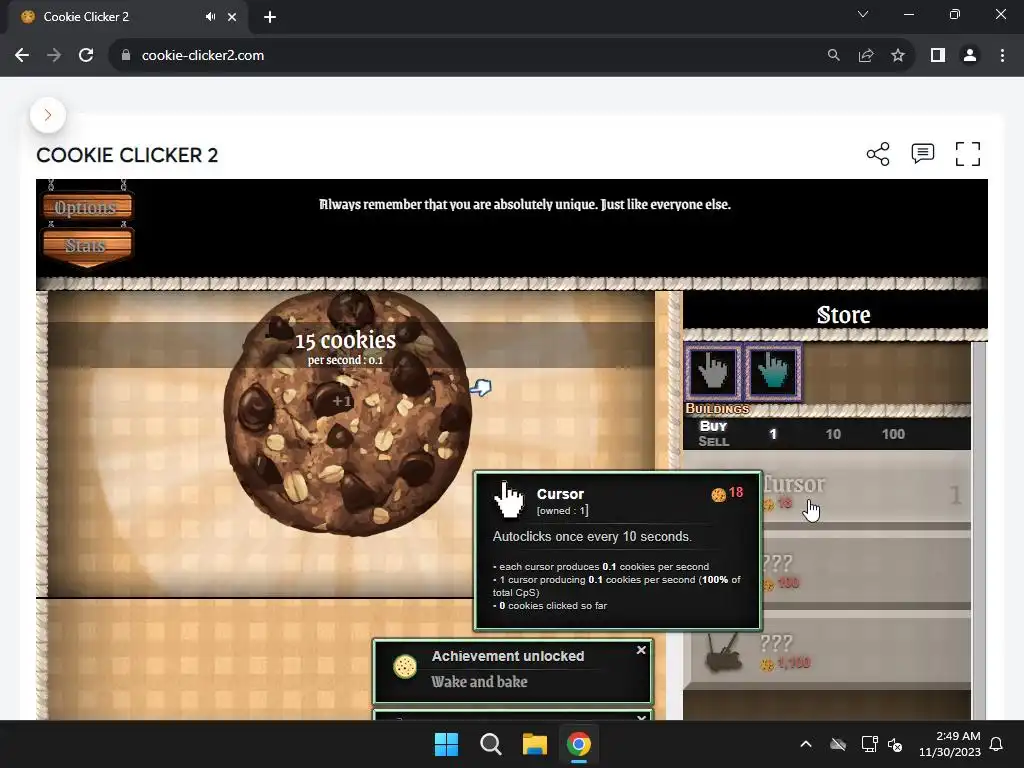Open the muted volume tray icon
This screenshot has height=768, width=1024.
click(895, 744)
